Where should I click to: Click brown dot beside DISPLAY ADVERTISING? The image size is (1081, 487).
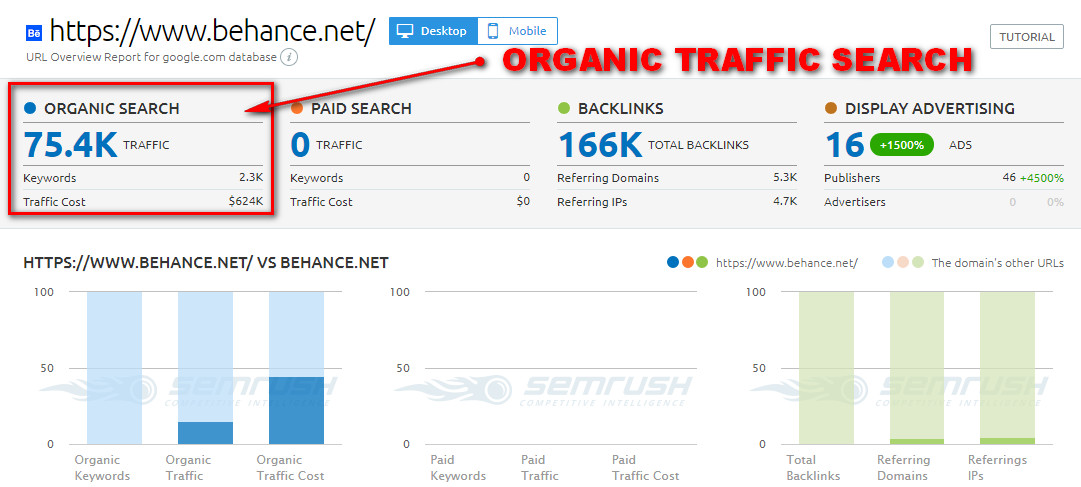tap(831, 108)
